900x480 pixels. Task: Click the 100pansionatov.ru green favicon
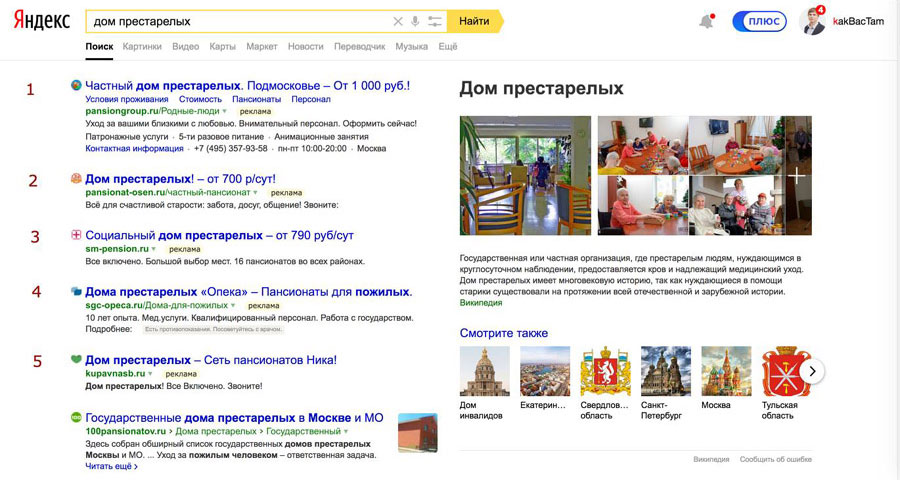[x=76, y=417]
